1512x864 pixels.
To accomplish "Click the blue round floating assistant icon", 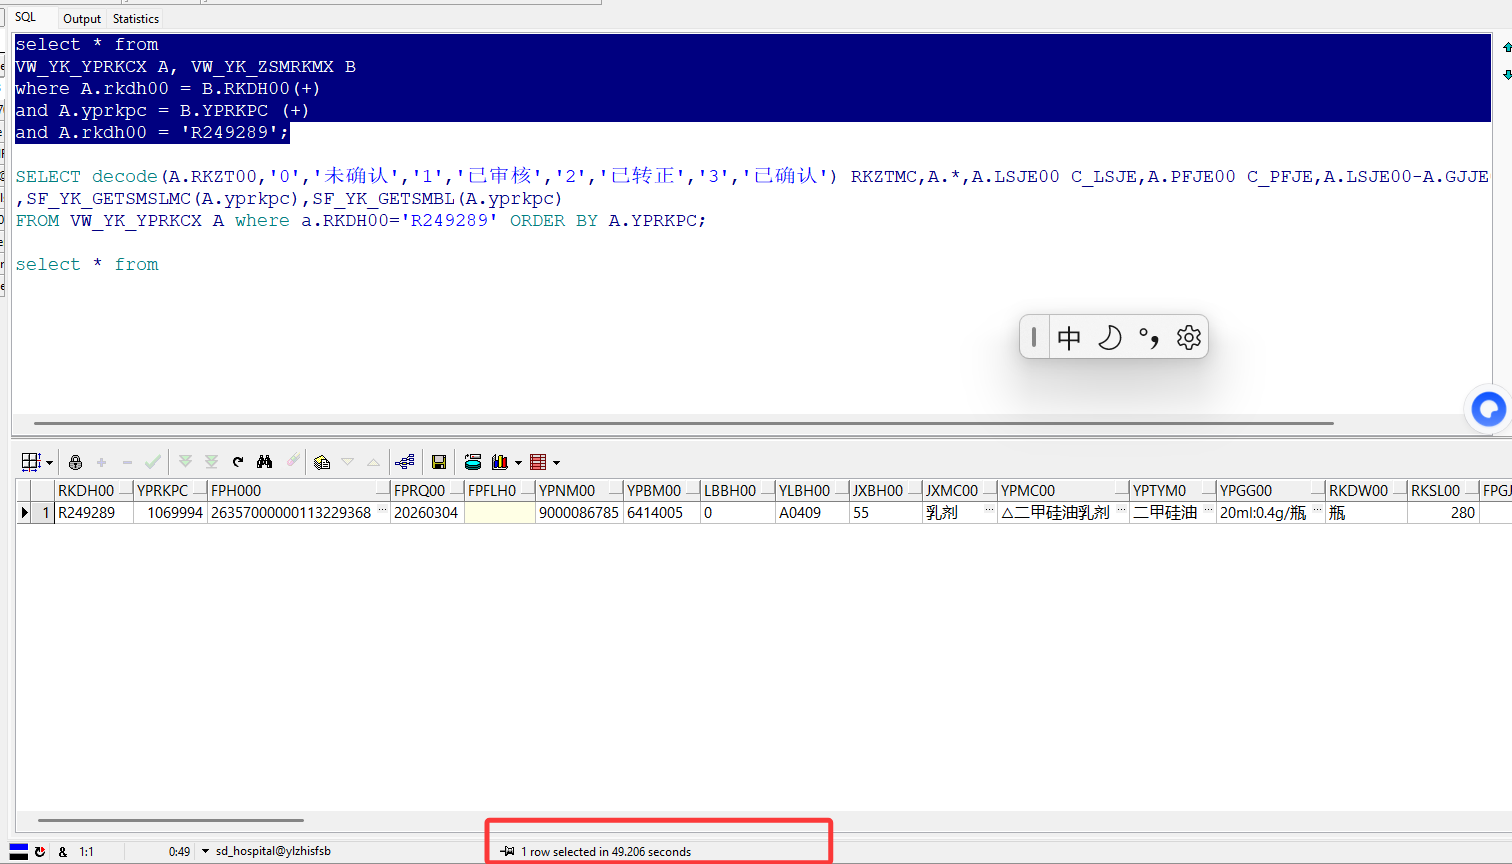I will tap(1489, 409).
